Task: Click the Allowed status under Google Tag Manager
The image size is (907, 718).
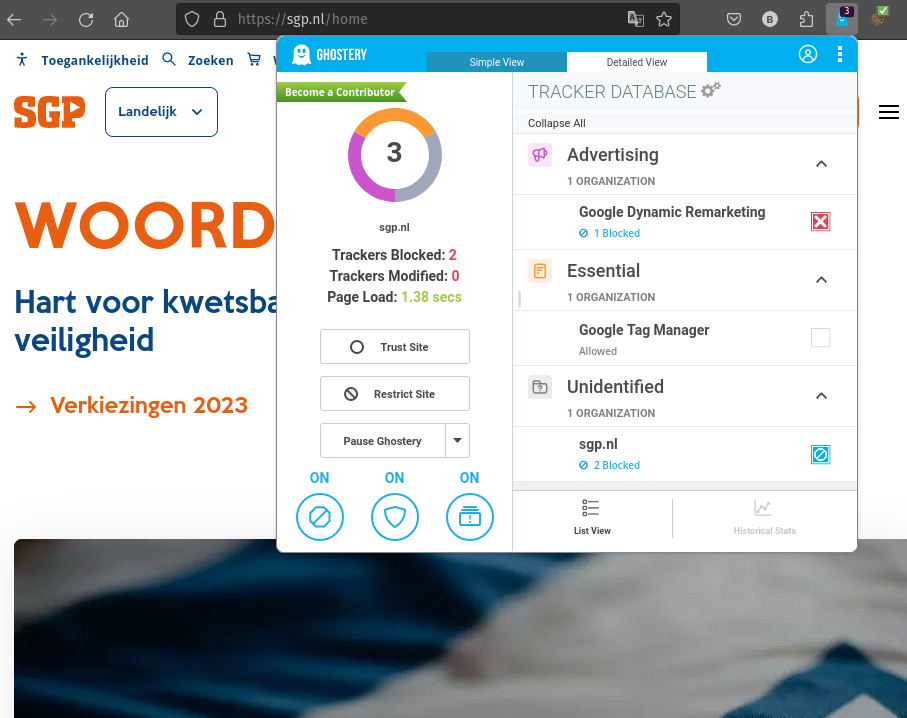Action: tap(598, 351)
